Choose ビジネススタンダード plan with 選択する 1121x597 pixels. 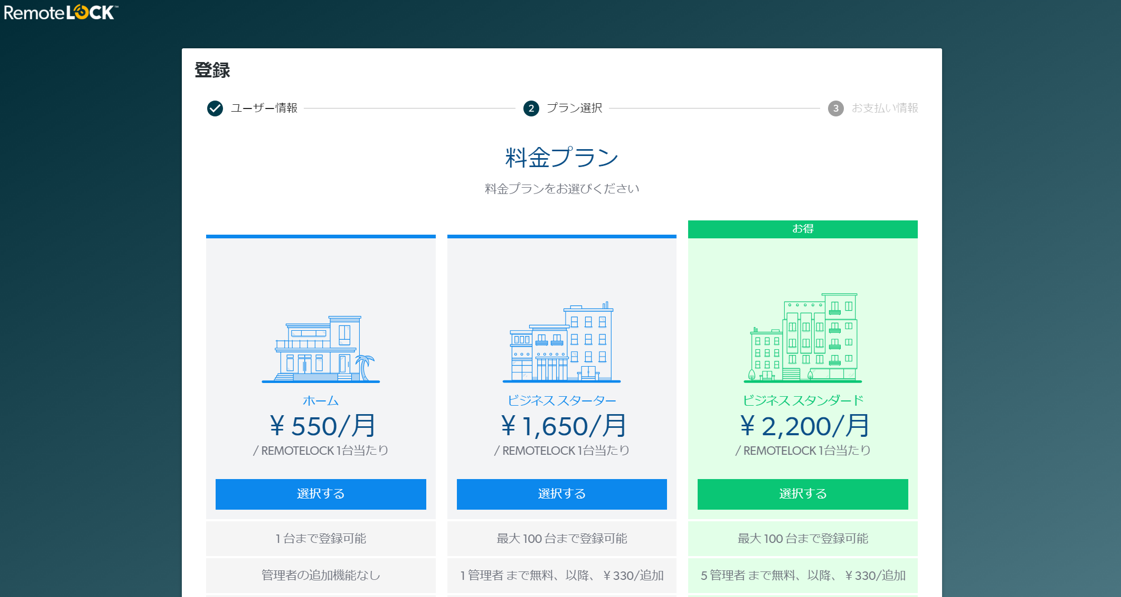click(x=803, y=494)
